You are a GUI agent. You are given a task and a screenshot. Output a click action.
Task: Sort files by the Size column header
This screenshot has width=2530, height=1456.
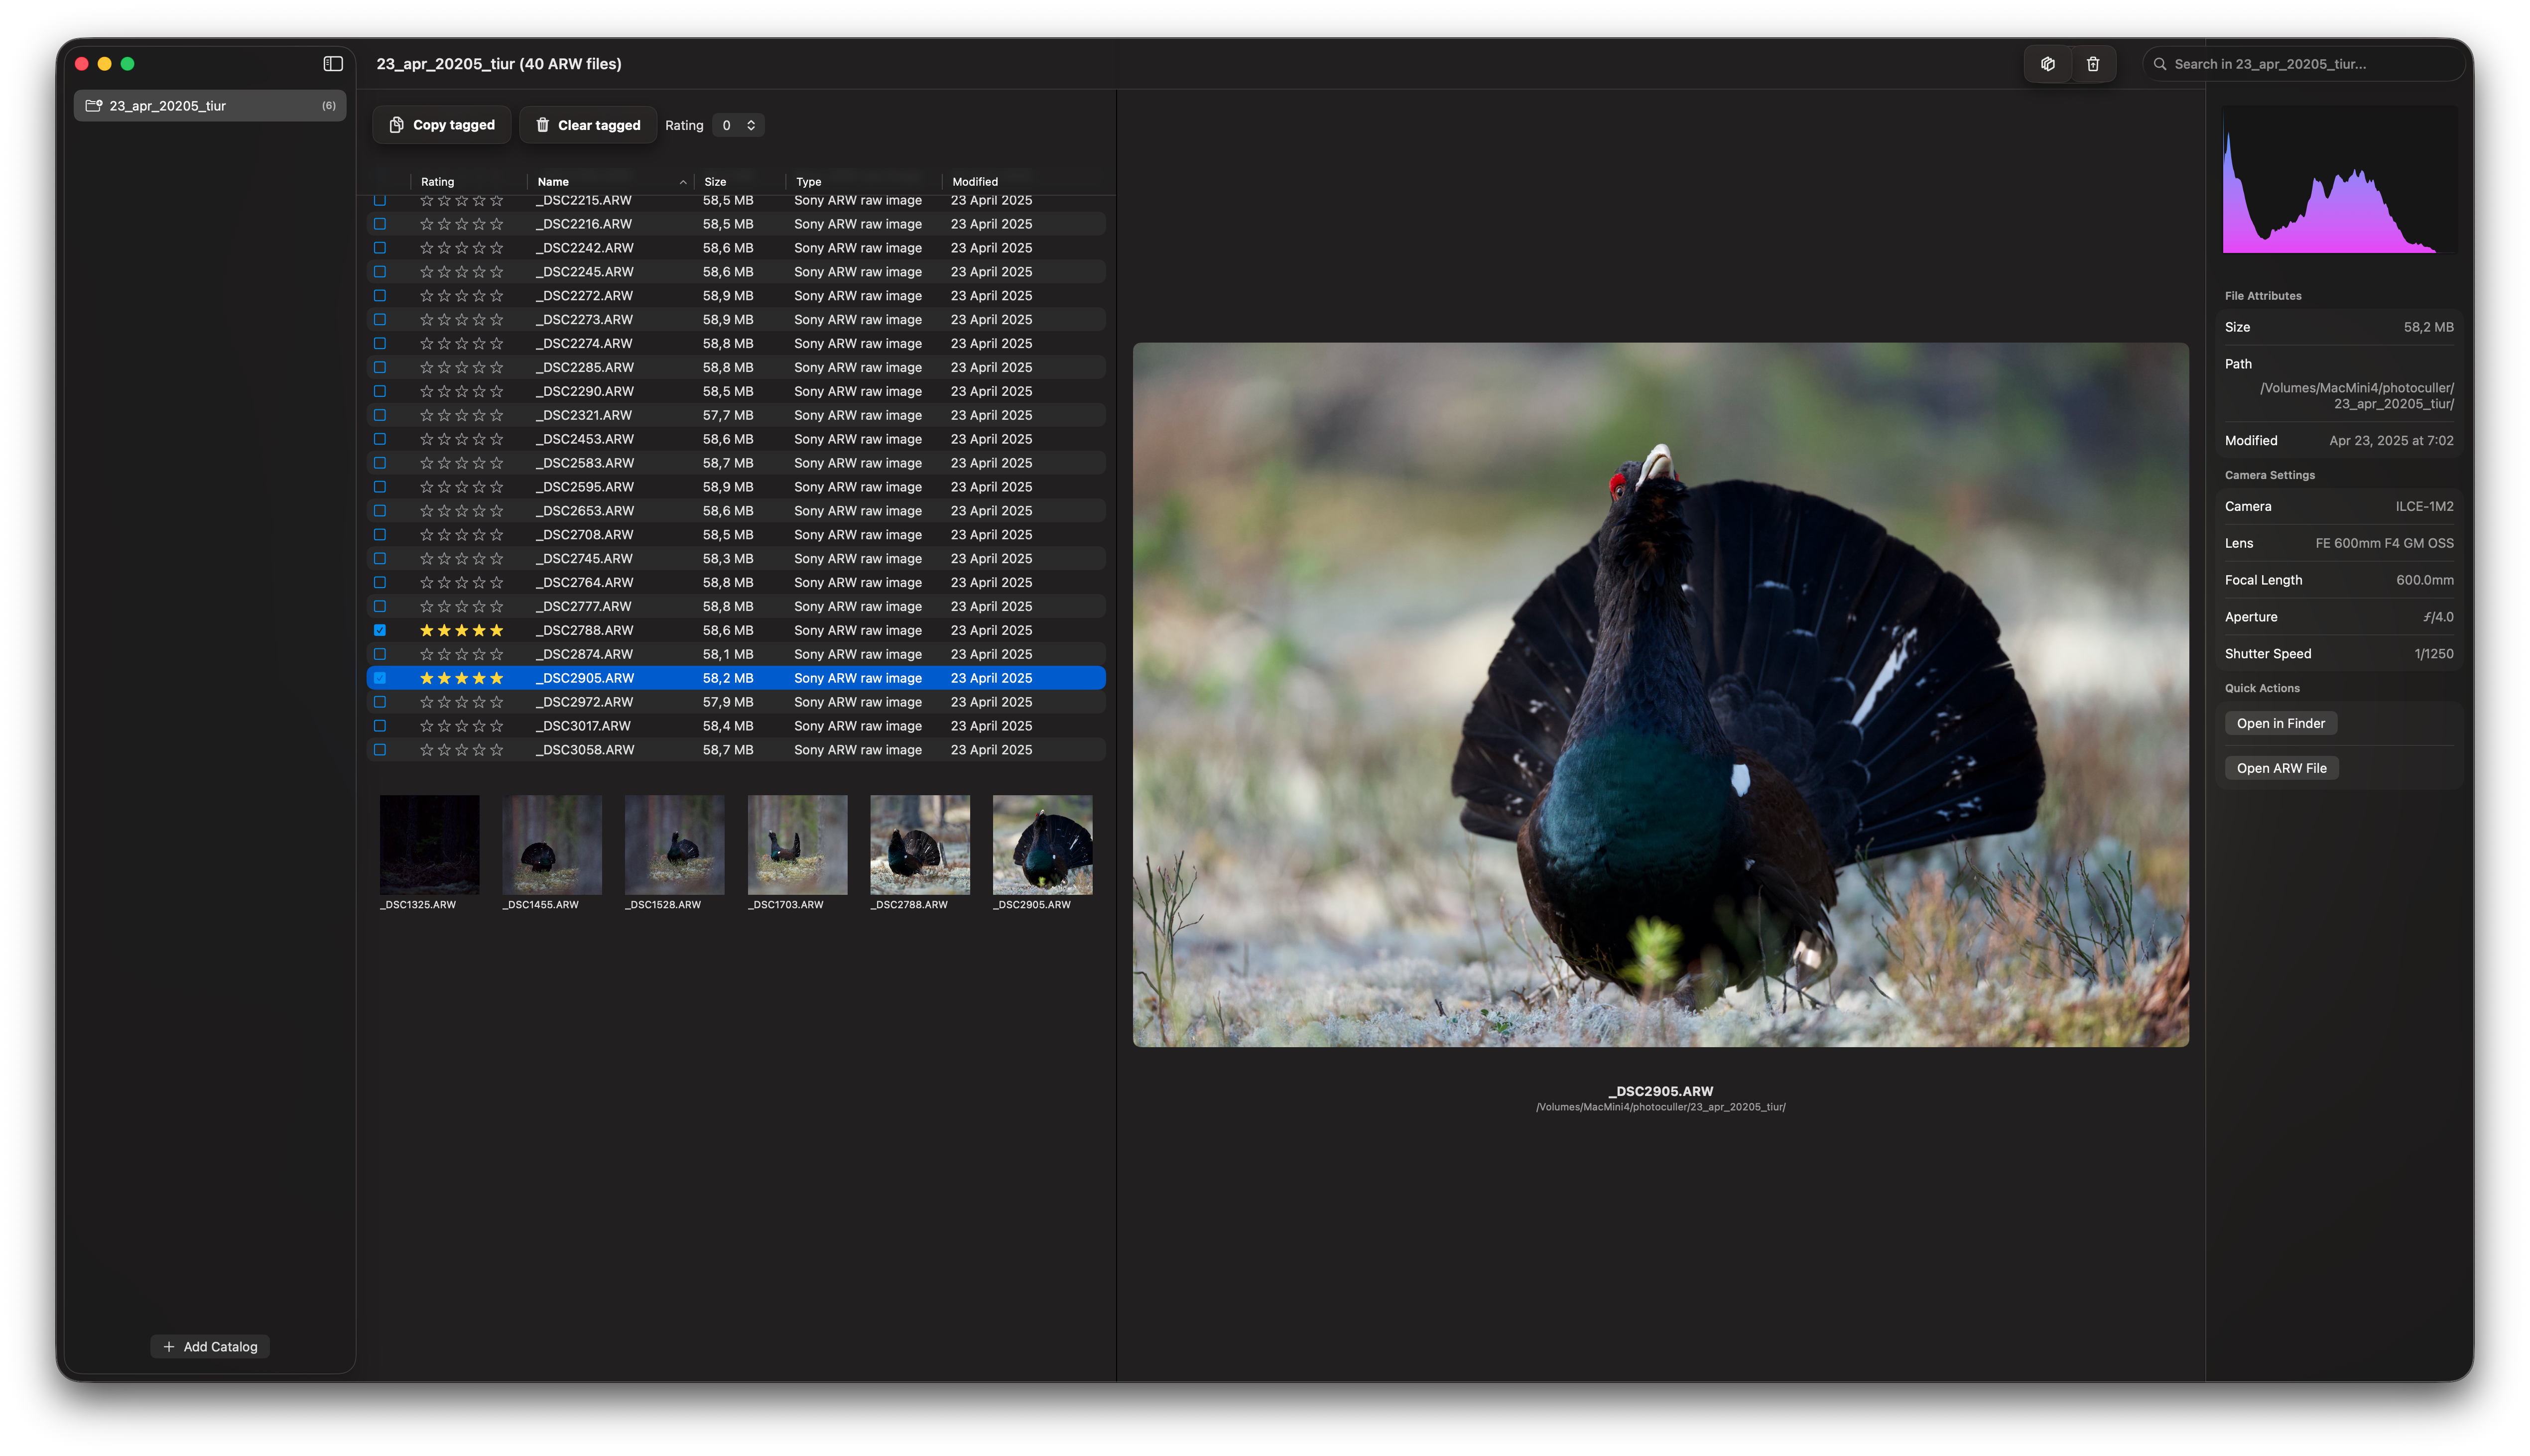click(x=715, y=181)
